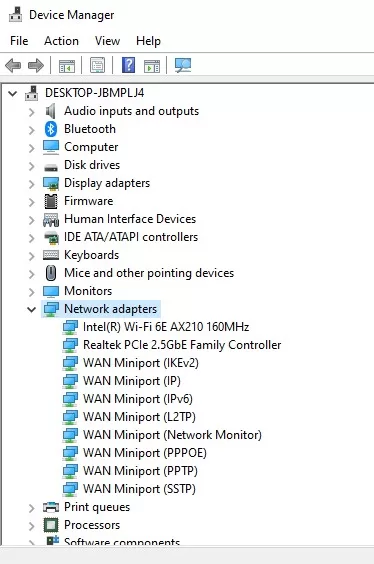Open the File menu
Image resolution: width=374 pixels, height=564 pixels.
click(19, 41)
